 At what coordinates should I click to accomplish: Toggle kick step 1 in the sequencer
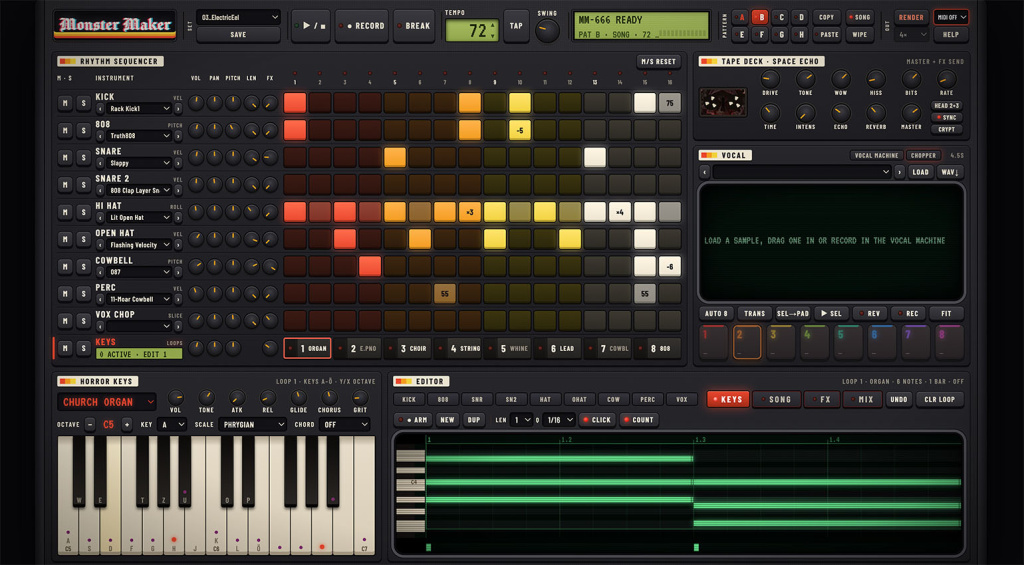click(x=295, y=103)
